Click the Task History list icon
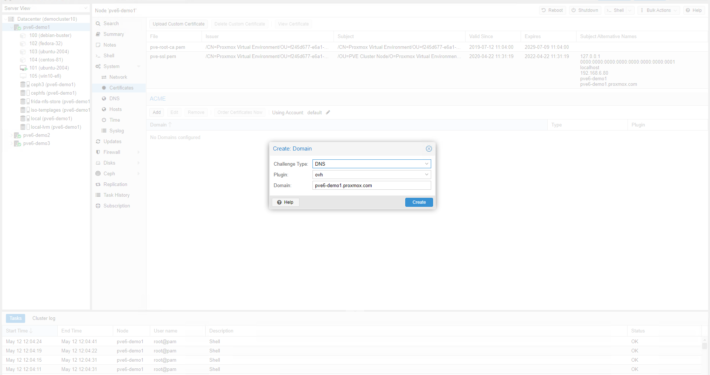The height and width of the screenshot is (375, 710). [x=98, y=195]
